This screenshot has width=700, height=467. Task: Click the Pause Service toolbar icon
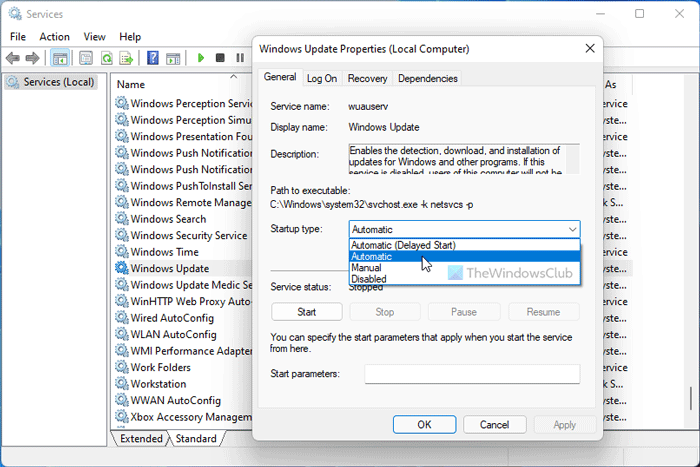click(240, 58)
